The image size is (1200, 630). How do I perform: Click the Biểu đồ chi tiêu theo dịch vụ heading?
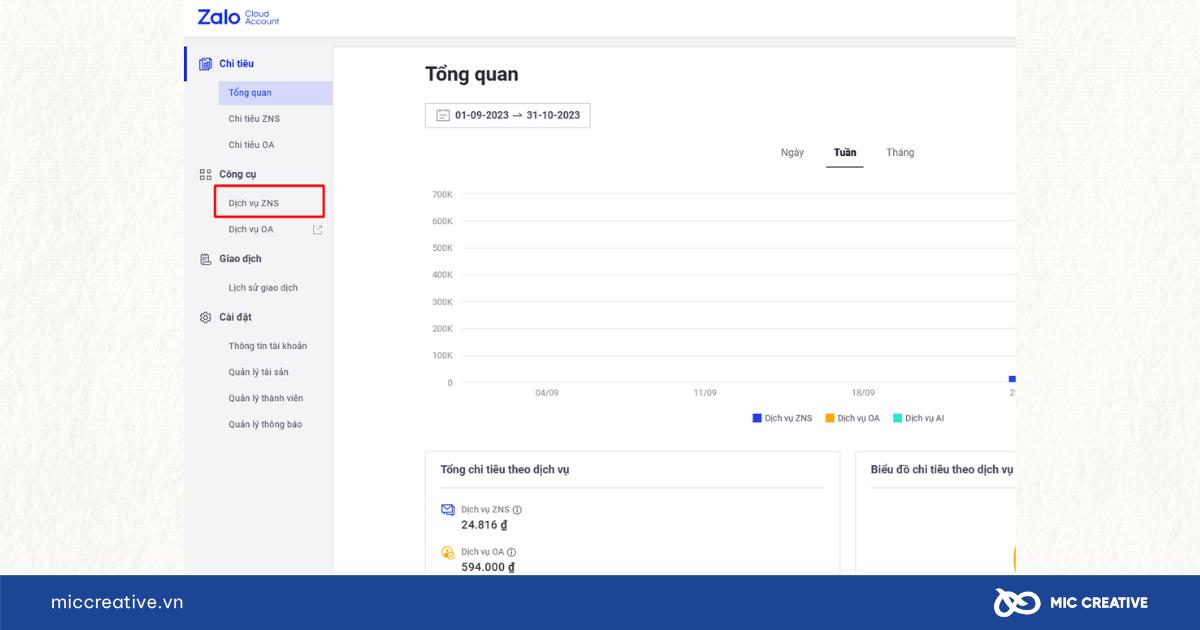[942, 469]
